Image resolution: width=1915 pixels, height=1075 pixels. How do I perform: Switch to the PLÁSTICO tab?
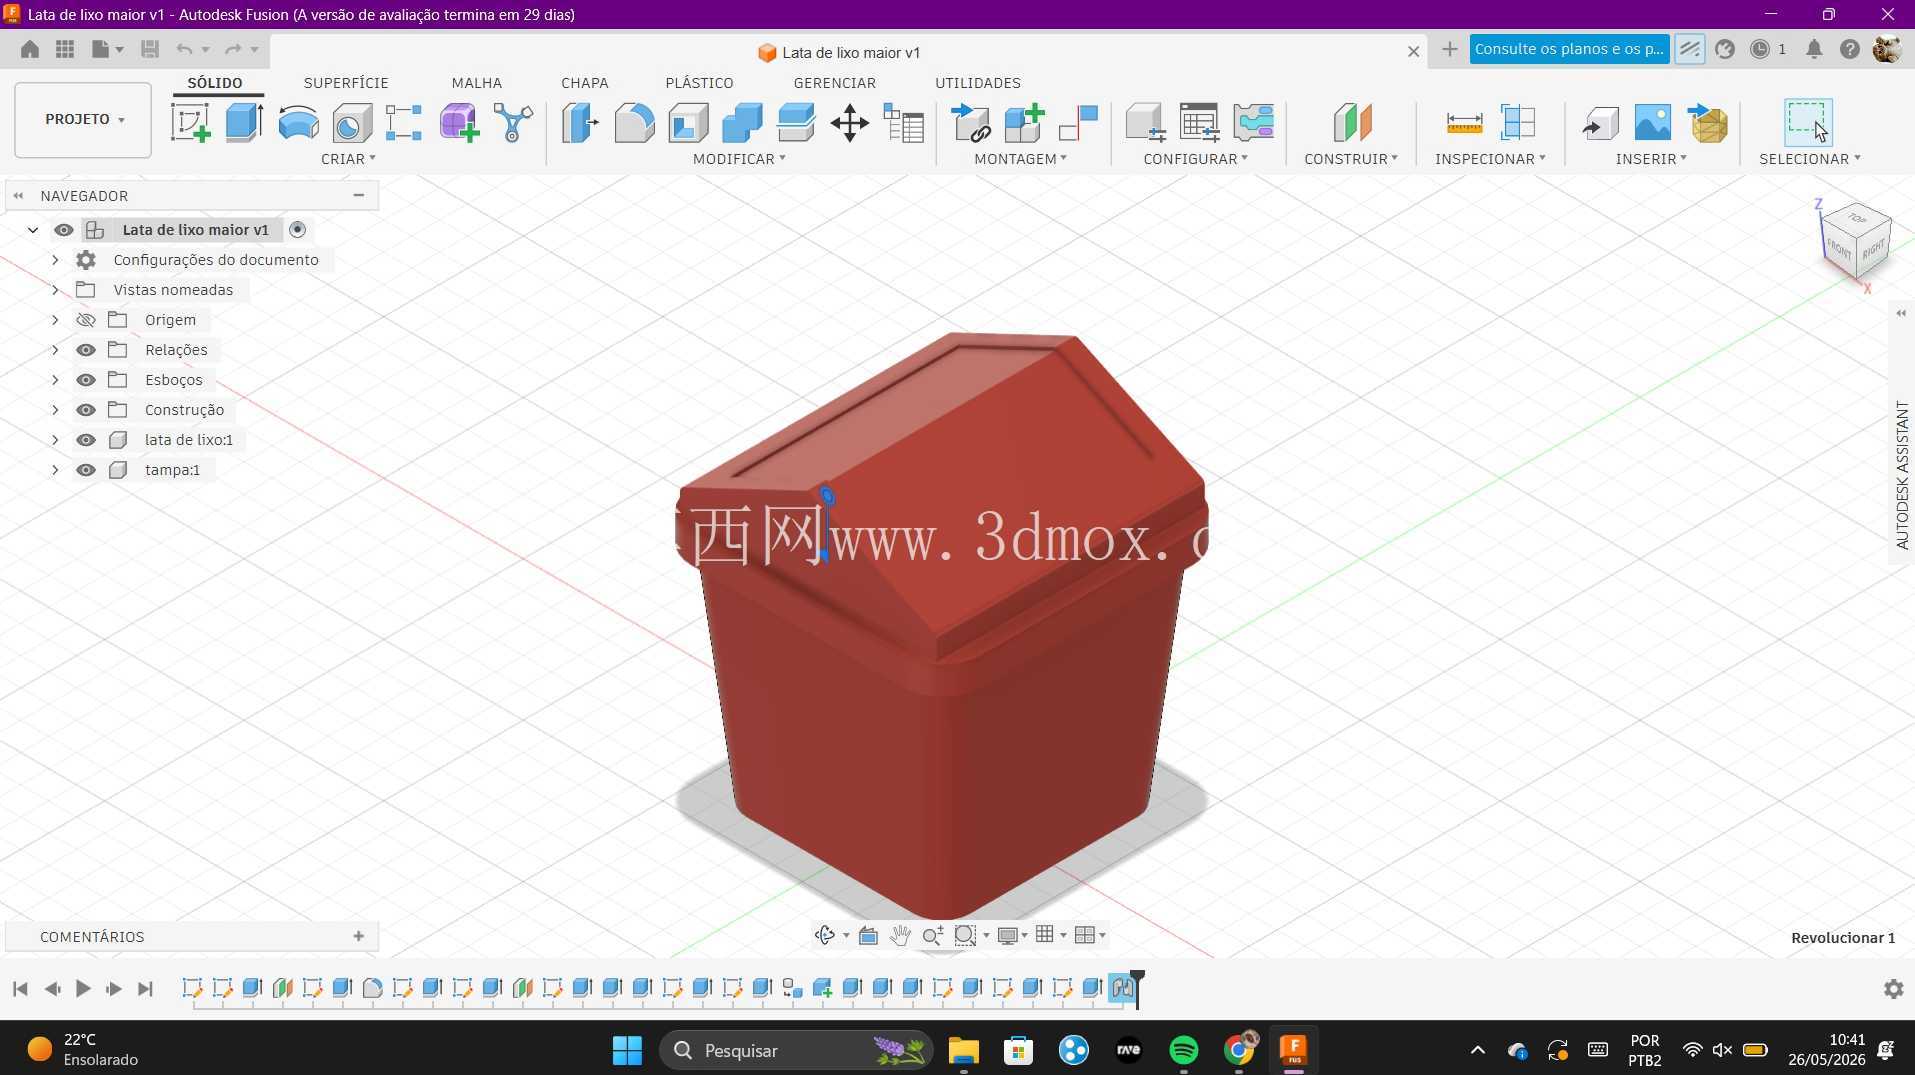699,83
